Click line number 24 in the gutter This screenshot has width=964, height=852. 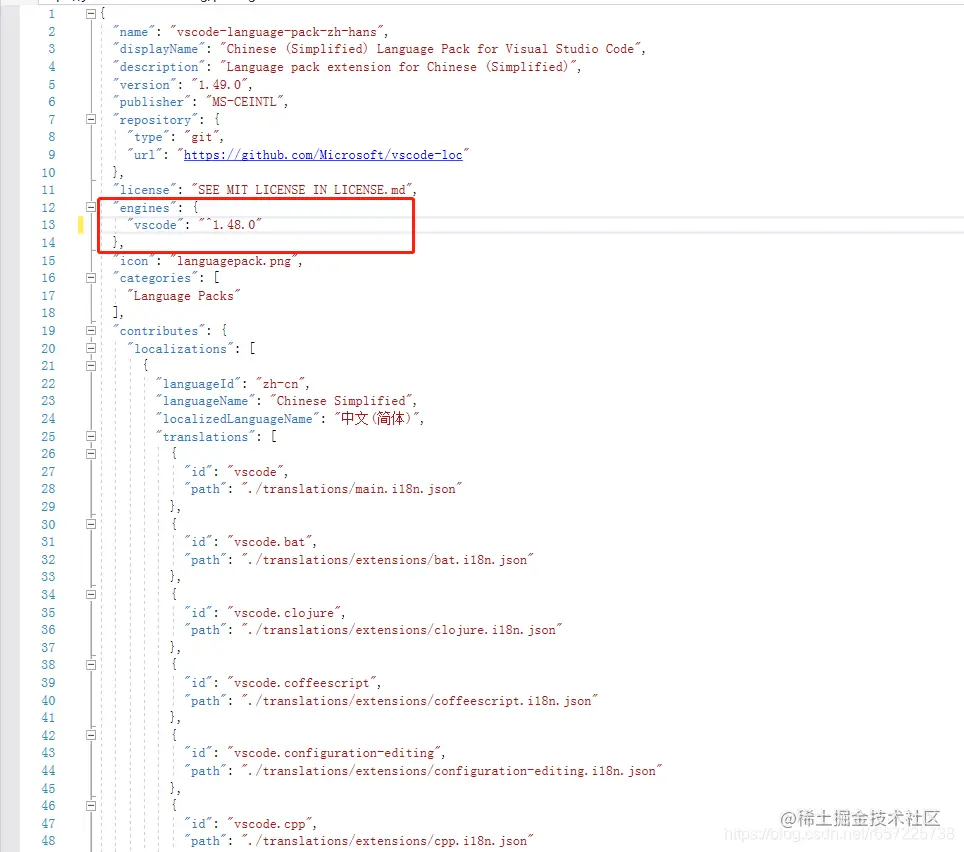pos(49,419)
